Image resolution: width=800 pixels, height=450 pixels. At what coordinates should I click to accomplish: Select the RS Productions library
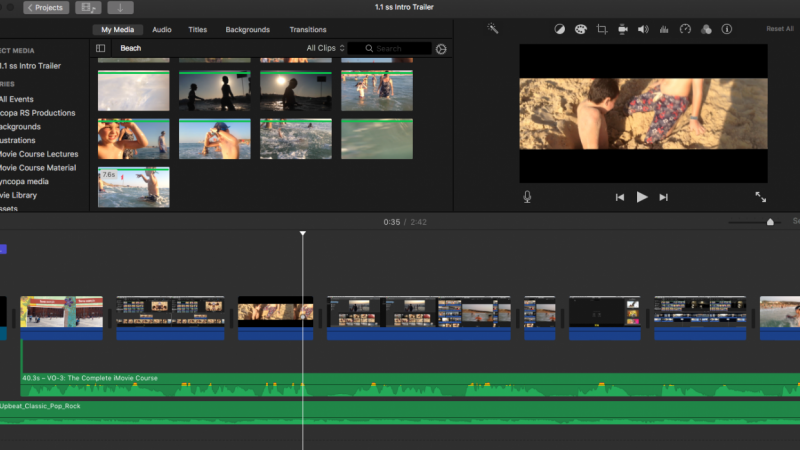click(x=38, y=113)
